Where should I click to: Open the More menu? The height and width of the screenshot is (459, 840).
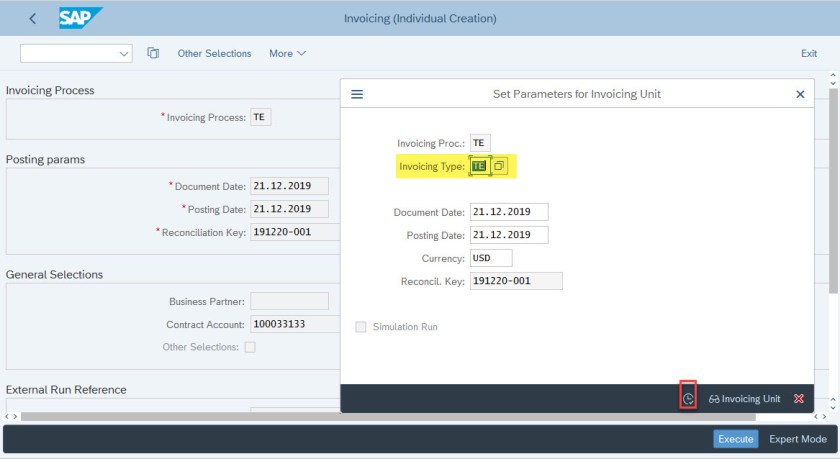287,54
